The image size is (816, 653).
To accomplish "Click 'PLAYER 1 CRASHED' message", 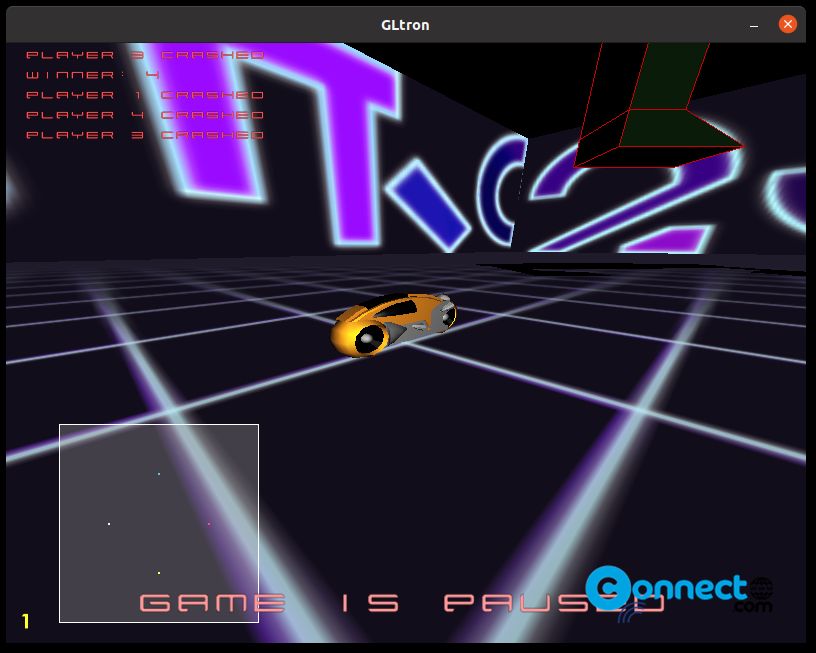I will tap(145, 95).
